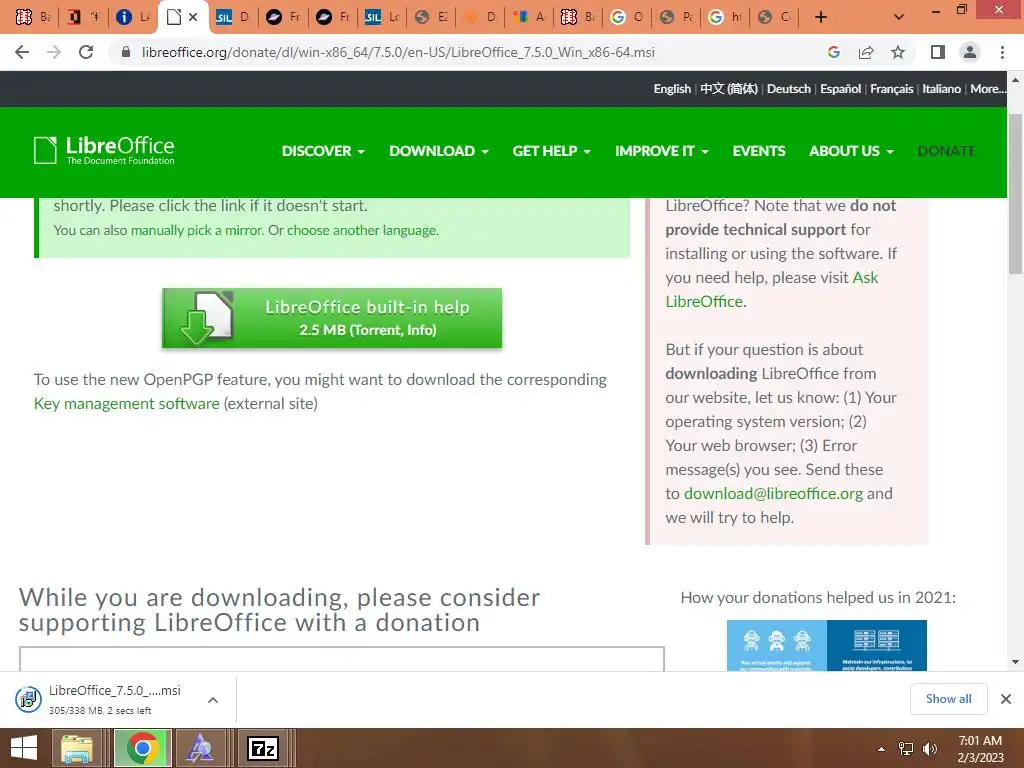Open a new browser tab

[821, 17]
